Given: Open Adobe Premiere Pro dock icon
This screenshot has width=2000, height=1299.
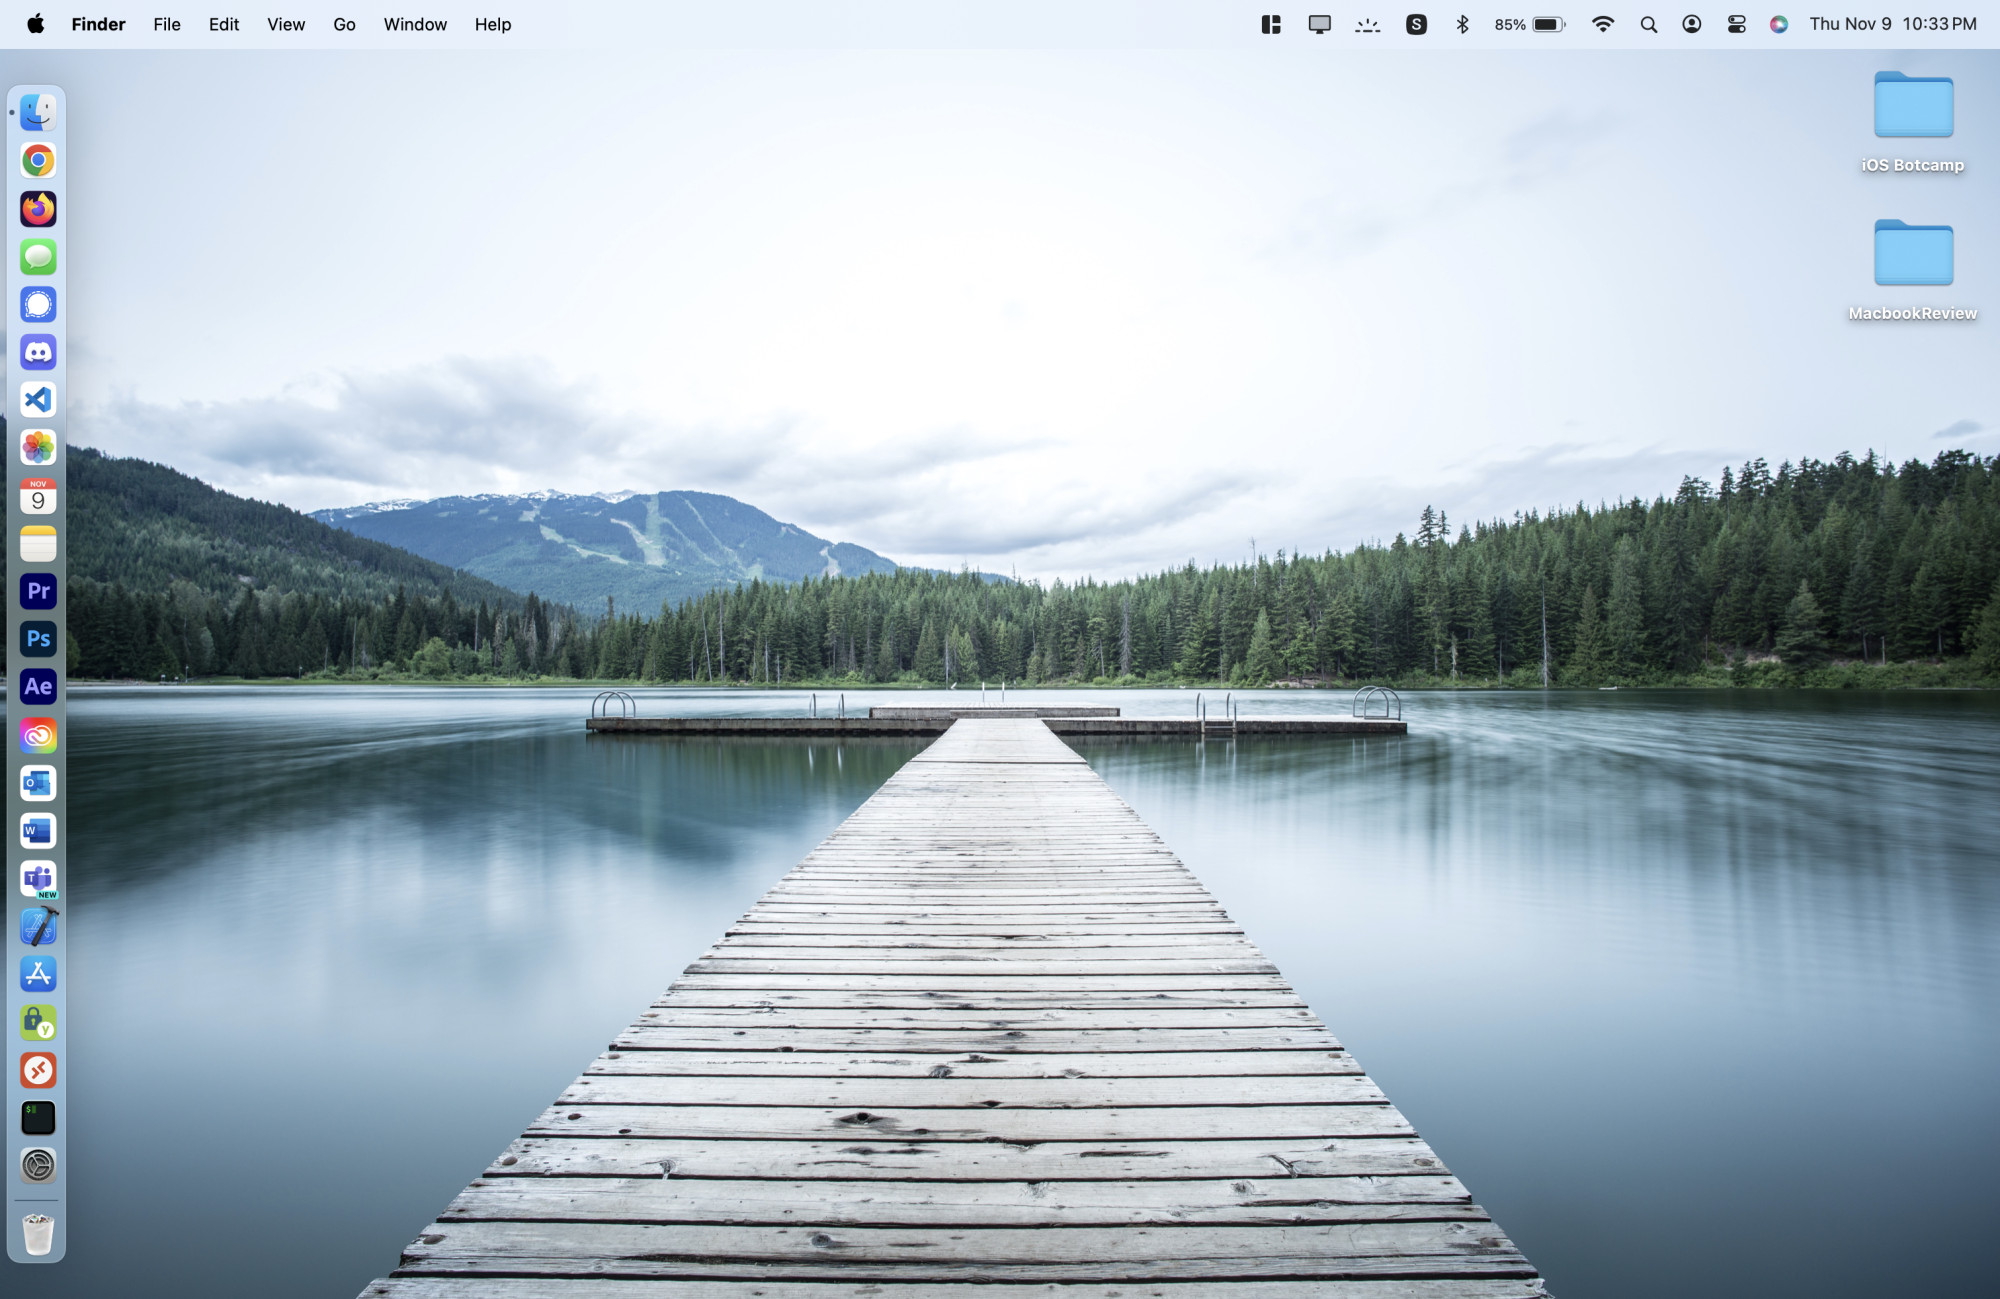Looking at the screenshot, I should click(38, 591).
